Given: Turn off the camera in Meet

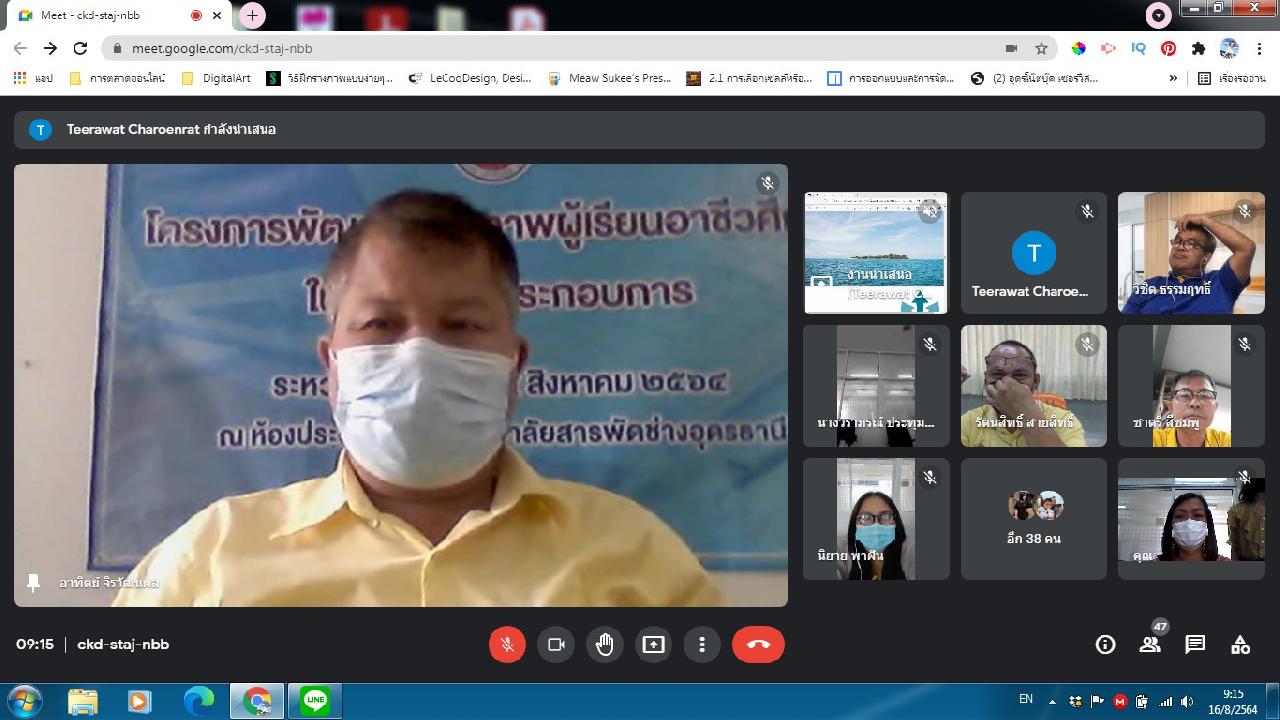Looking at the screenshot, I should pyautogui.click(x=556, y=644).
